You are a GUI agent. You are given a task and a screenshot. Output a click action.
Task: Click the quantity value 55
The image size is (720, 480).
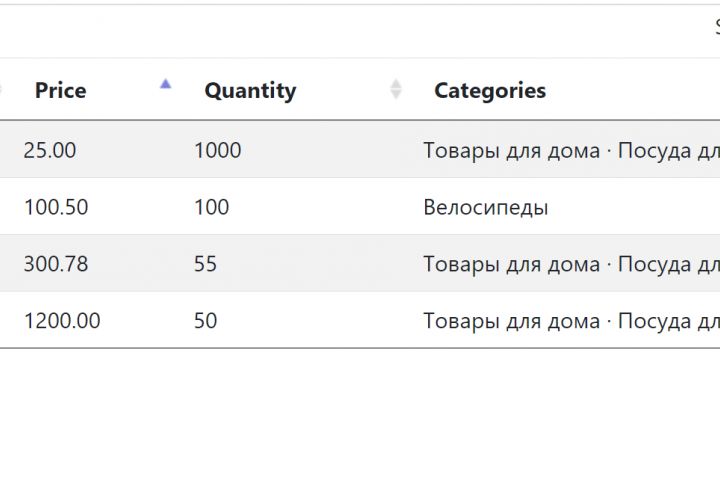(x=205, y=264)
